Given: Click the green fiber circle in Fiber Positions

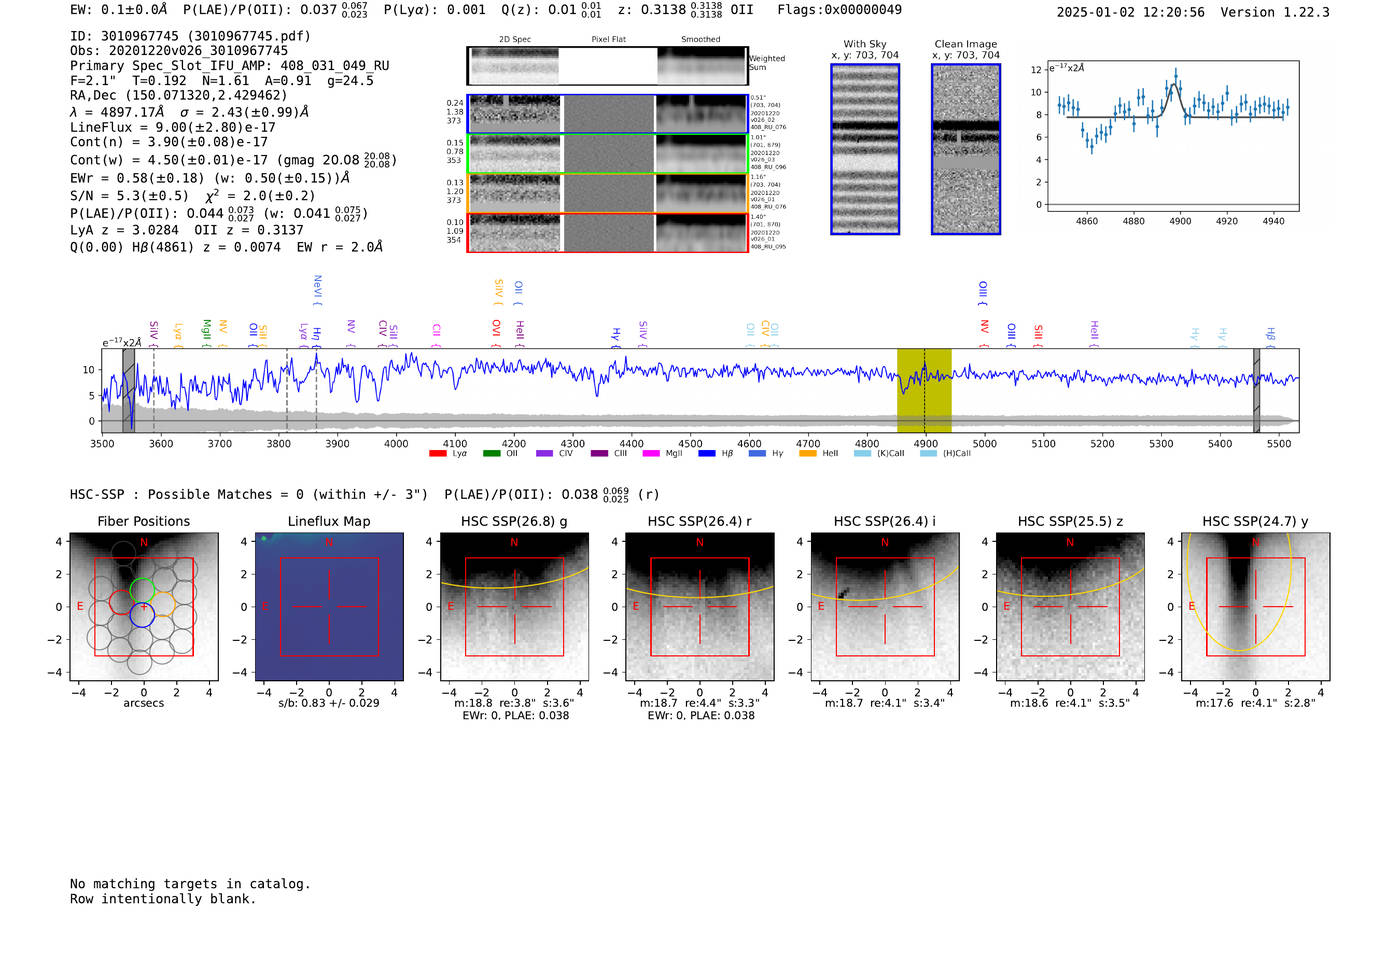Looking at the screenshot, I should coord(142,590).
